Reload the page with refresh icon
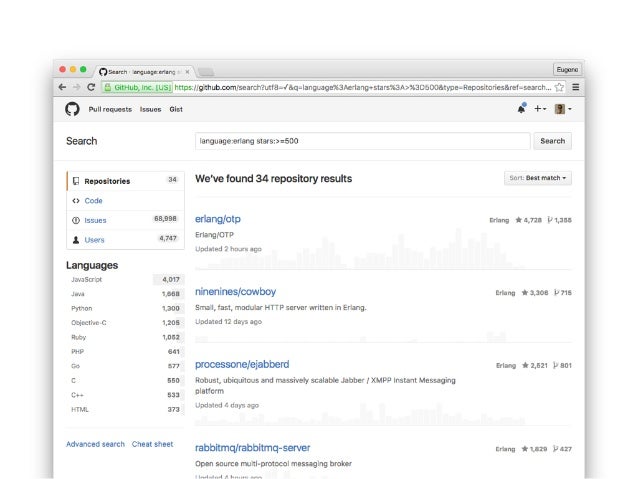 [x=91, y=87]
